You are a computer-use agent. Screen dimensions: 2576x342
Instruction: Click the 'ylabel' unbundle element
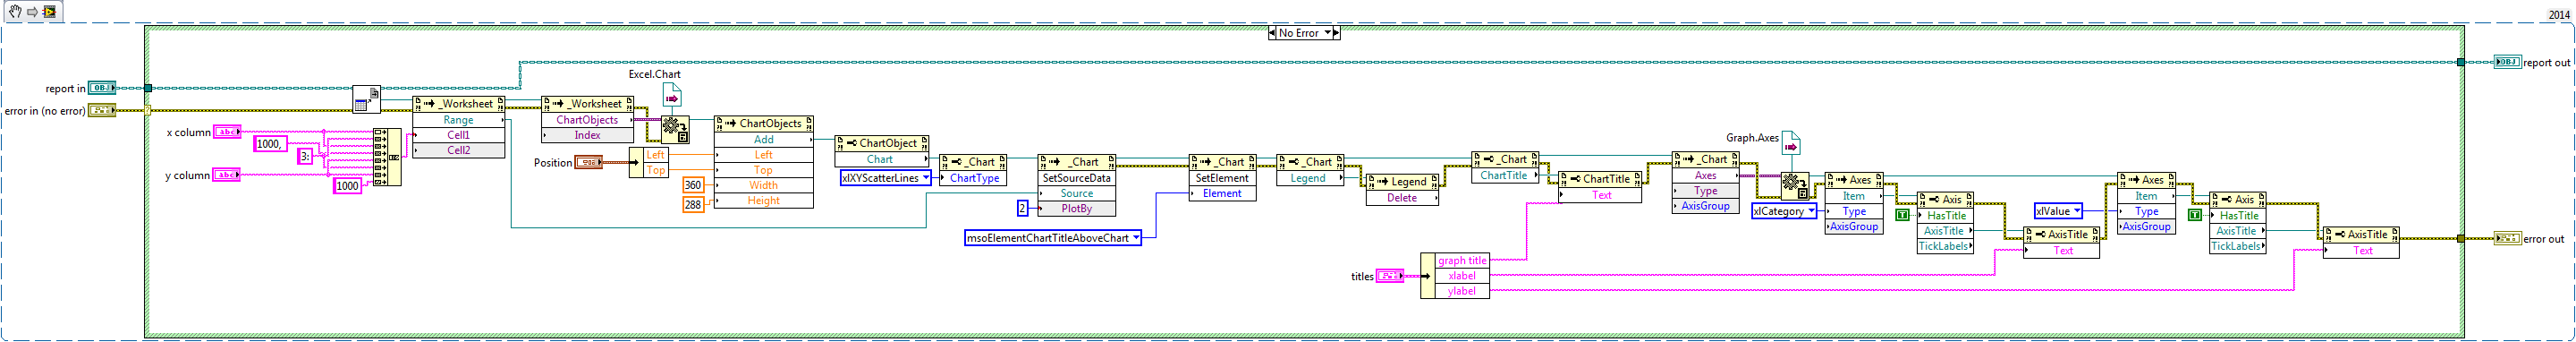1462,291
